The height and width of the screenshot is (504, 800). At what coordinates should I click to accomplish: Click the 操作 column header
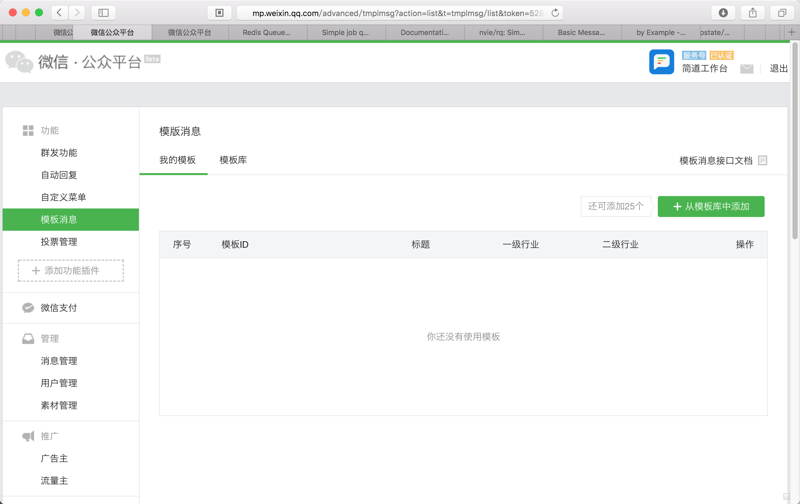pos(745,244)
